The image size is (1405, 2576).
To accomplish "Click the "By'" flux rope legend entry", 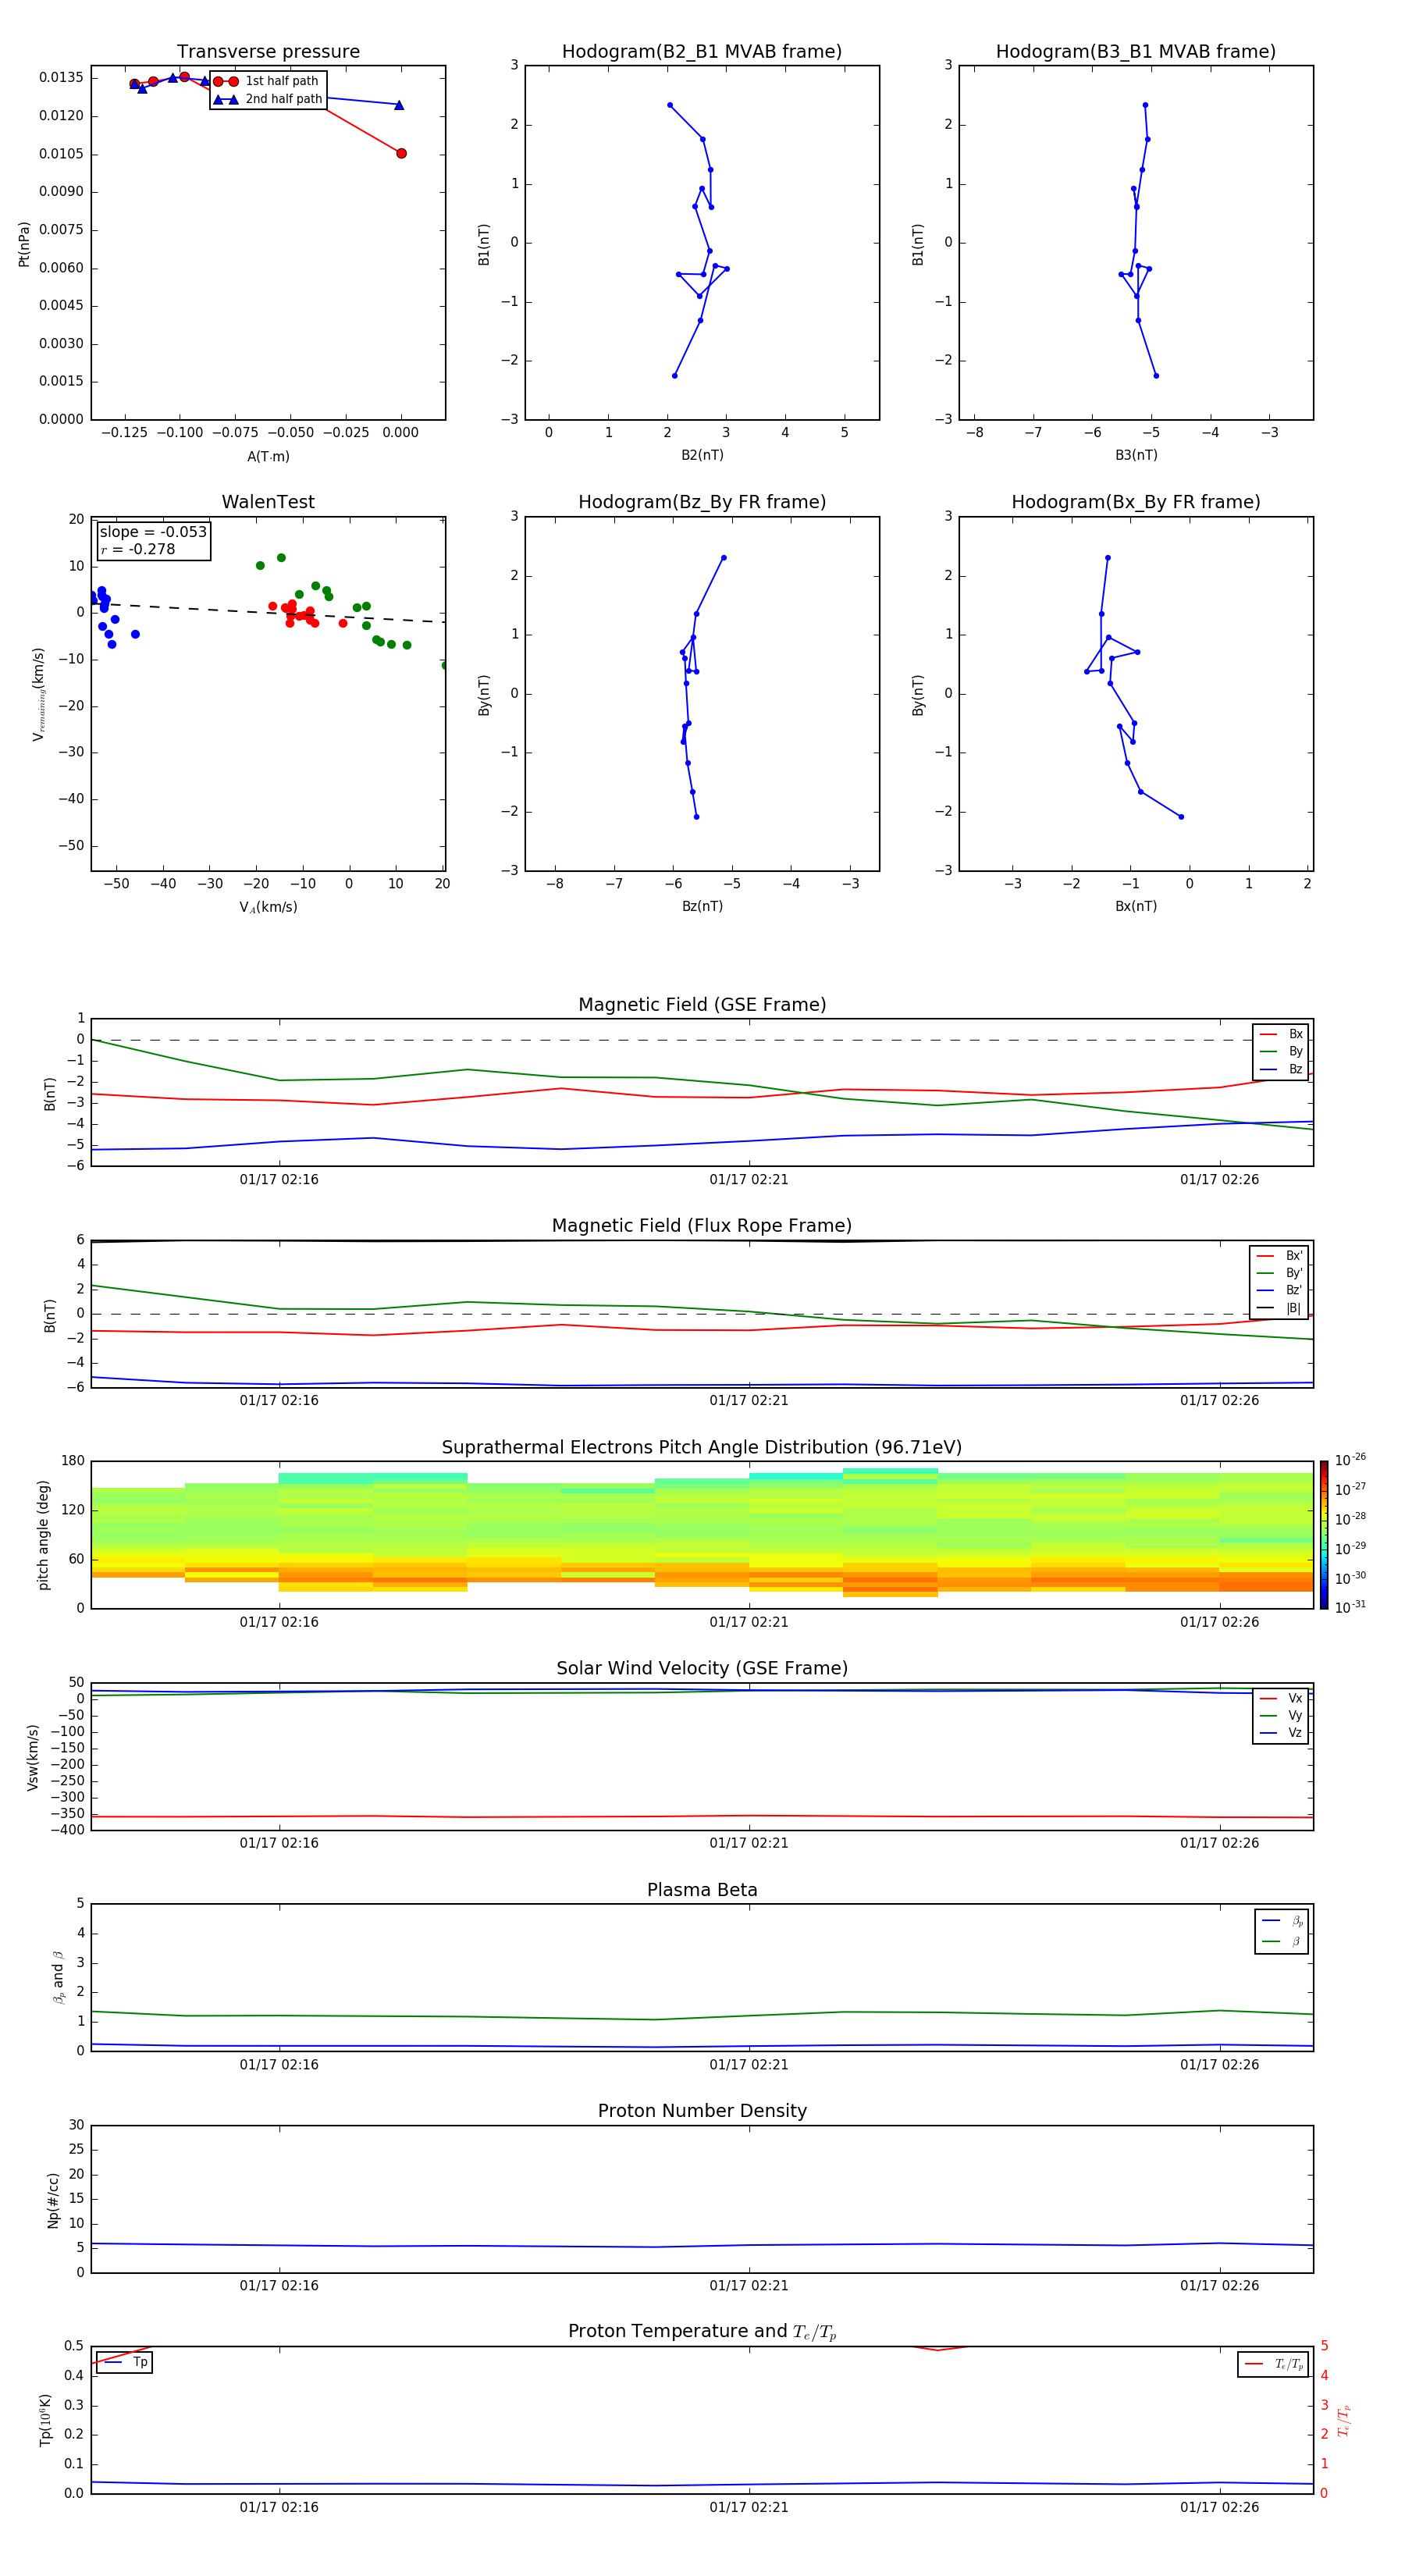I will point(1280,1273).
